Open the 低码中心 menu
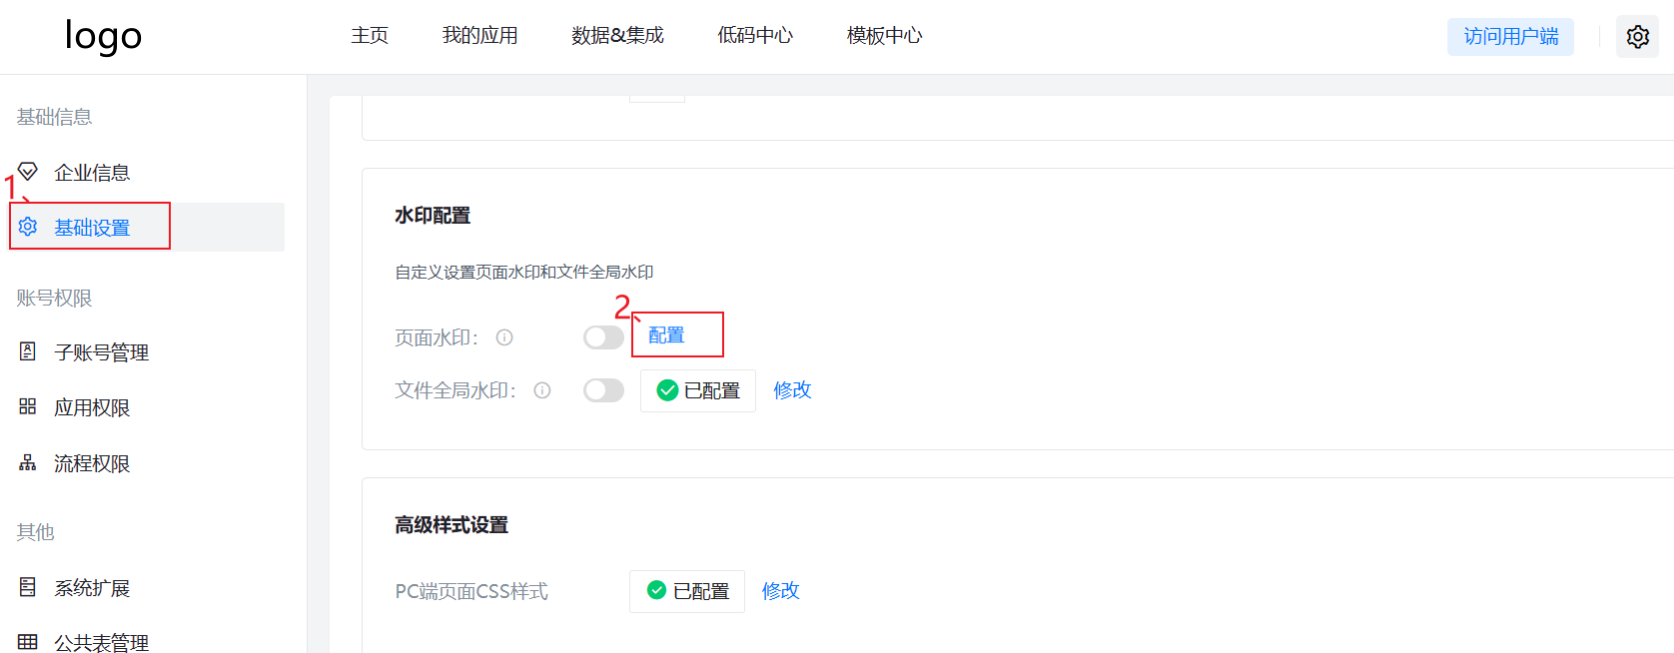 pos(755,36)
